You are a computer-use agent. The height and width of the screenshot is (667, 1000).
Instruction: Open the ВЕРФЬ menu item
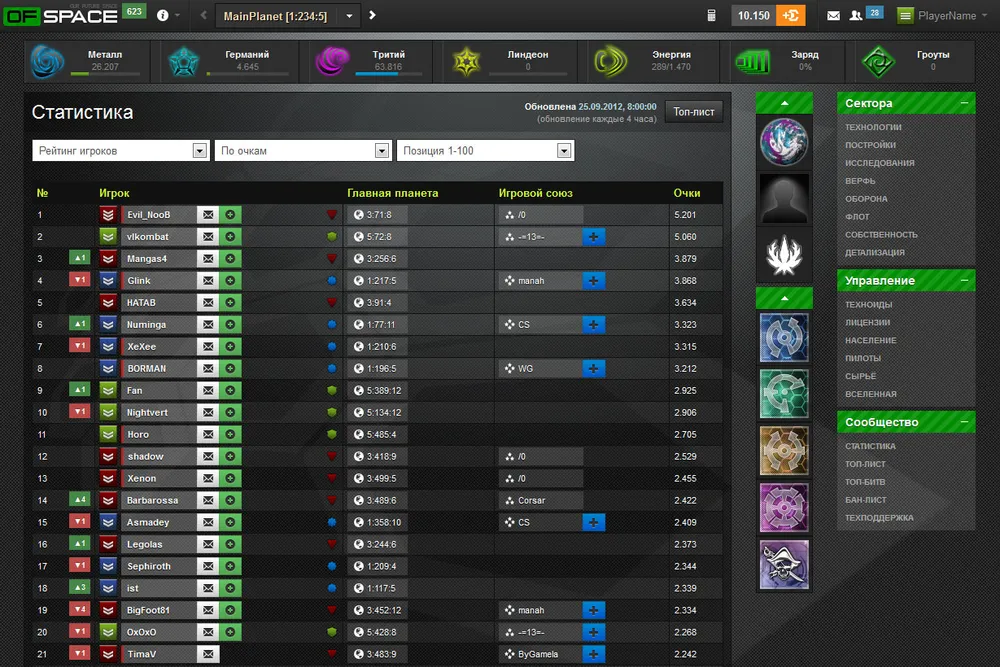[x=860, y=181]
